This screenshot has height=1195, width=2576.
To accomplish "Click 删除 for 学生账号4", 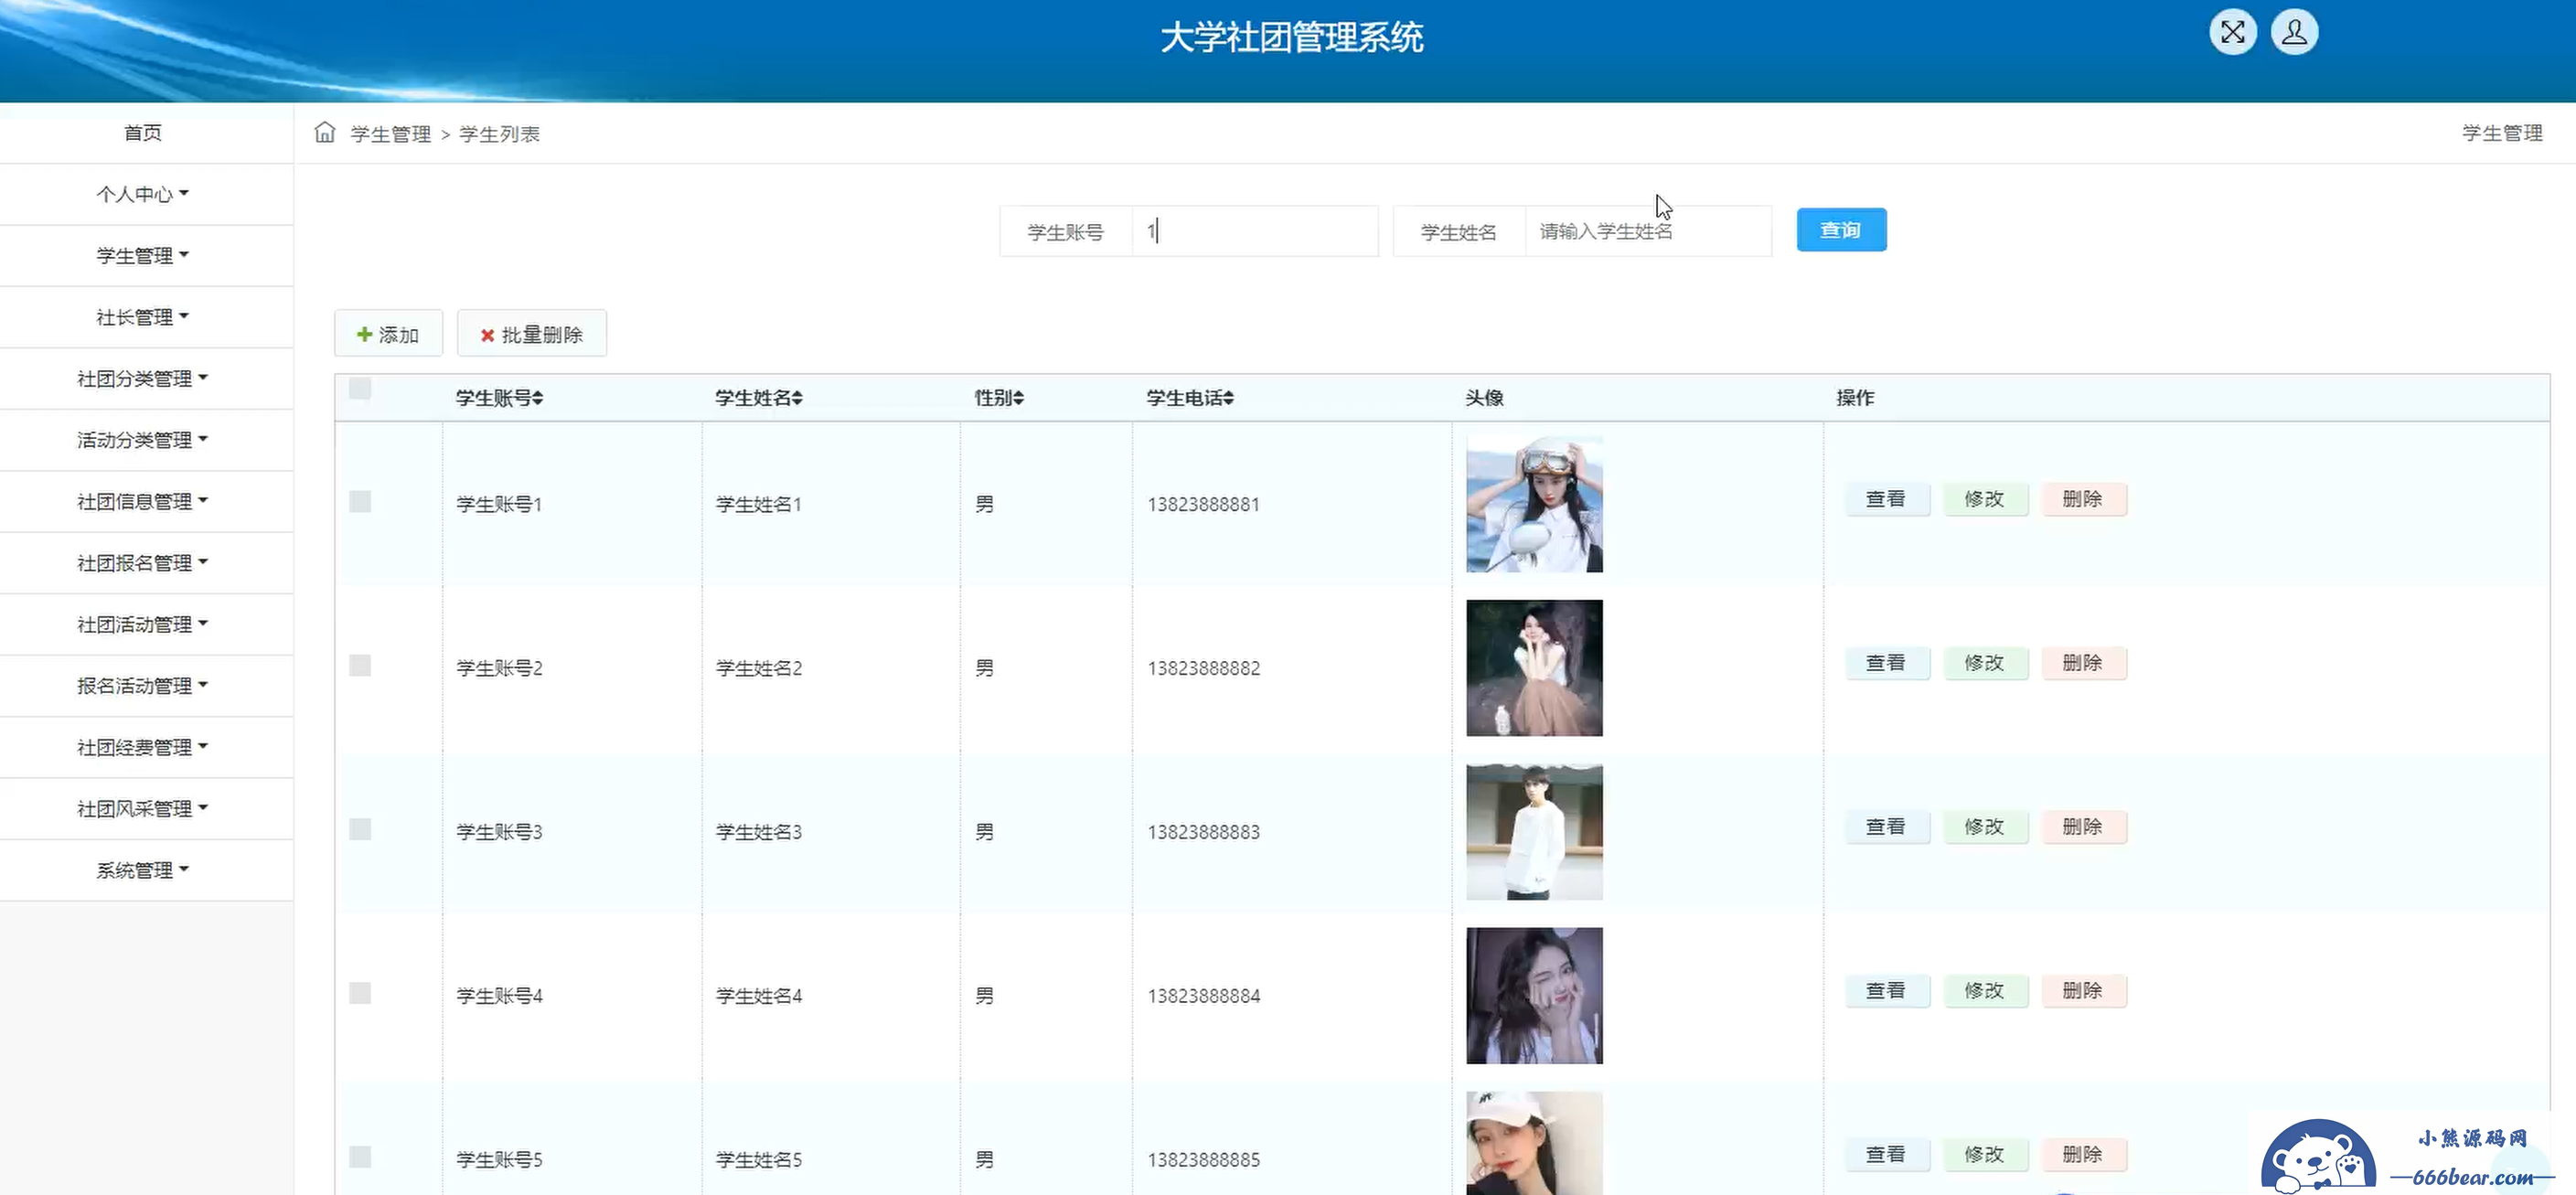I will [2083, 991].
